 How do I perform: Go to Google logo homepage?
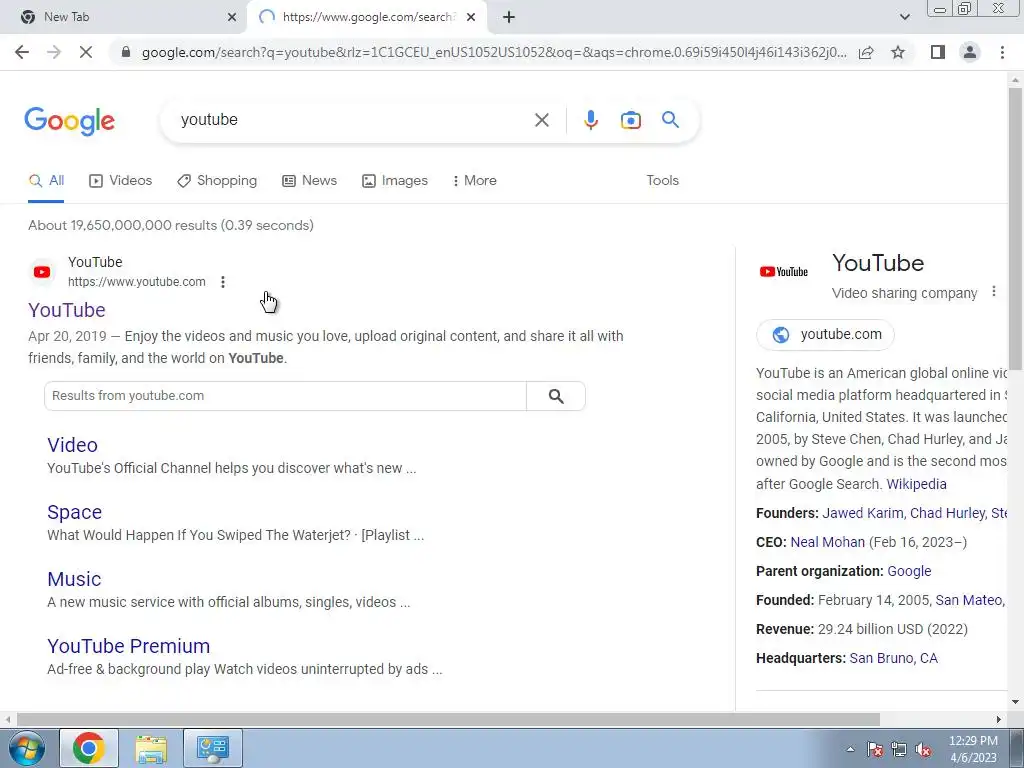click(x=69, y=121)
